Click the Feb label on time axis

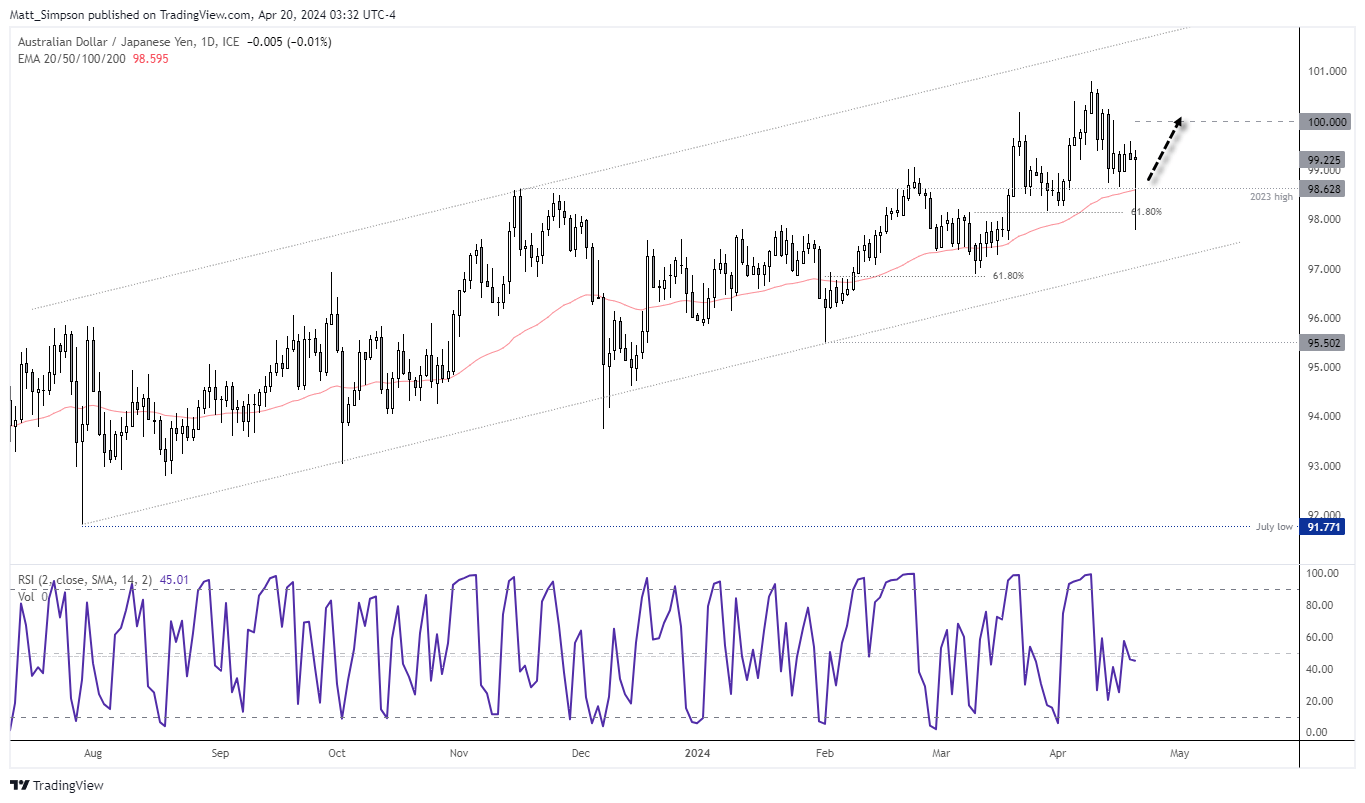point(824,752)
